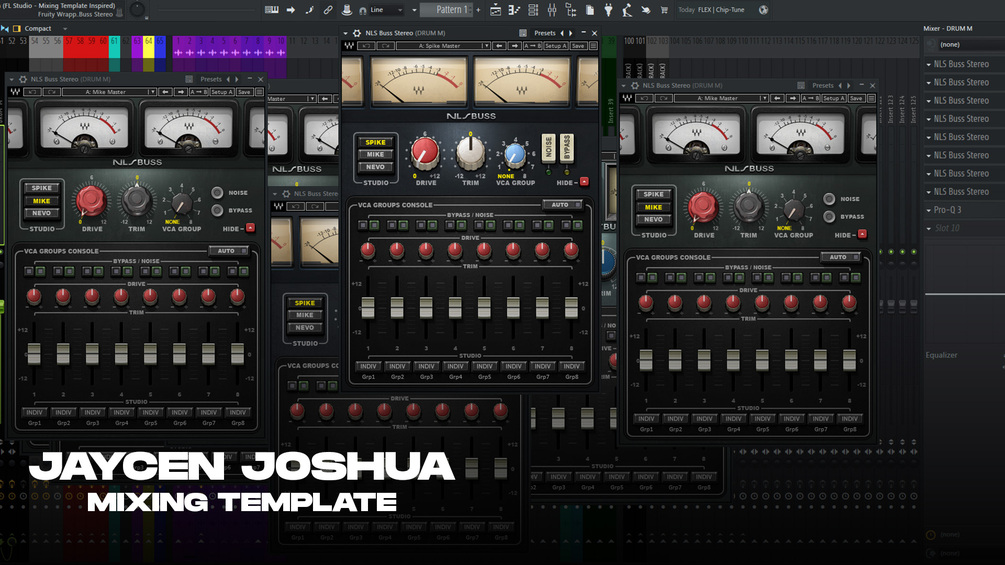Viewport: 1005px width, 565px height.
Task: Open Presets menu in left Mike Master window
Action: pyautogui.click(x=211, y=79)
